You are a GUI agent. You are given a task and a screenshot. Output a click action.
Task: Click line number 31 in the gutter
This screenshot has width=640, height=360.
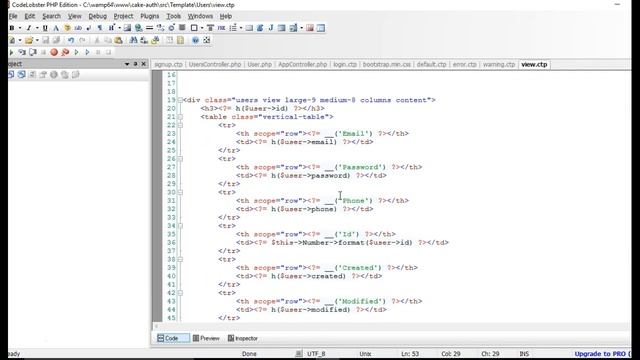click(x=171, y=201)
